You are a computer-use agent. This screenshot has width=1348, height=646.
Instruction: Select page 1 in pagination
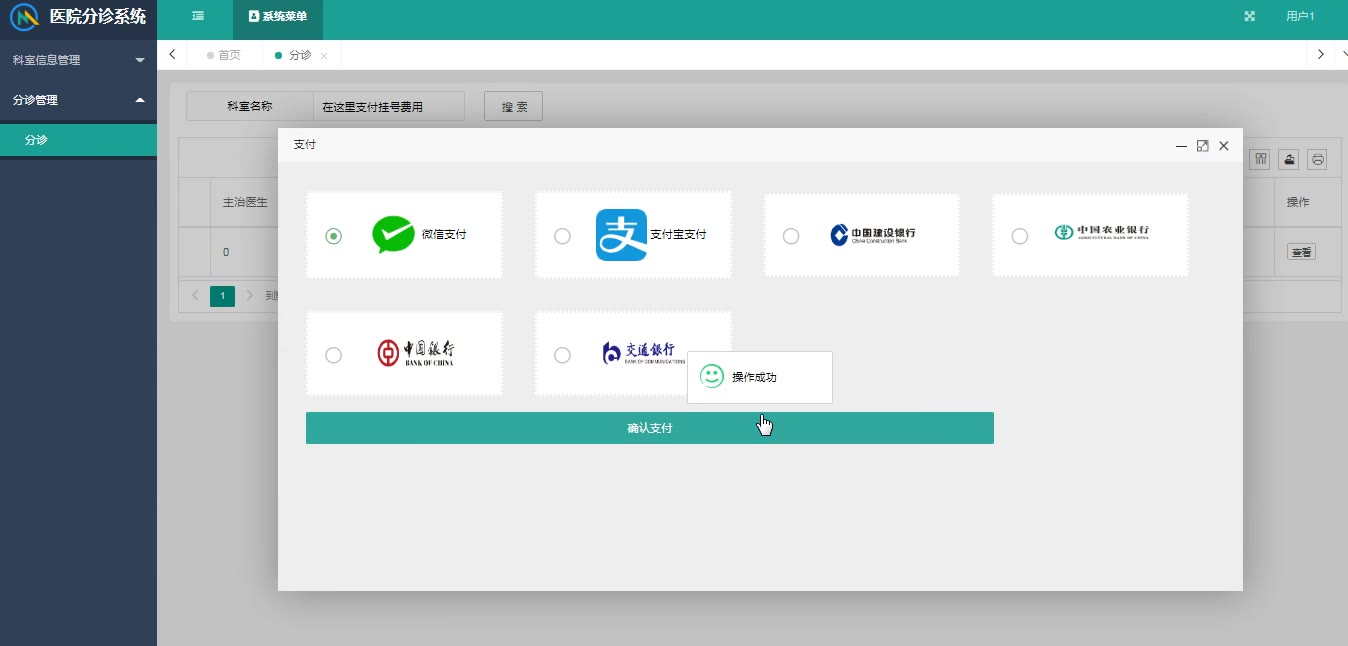(222, 296)
